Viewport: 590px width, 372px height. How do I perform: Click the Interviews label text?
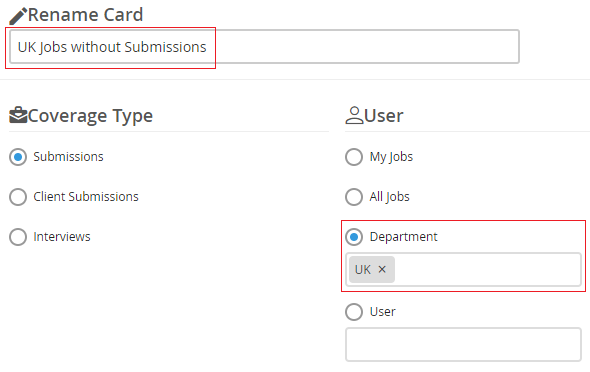[62, 237]
